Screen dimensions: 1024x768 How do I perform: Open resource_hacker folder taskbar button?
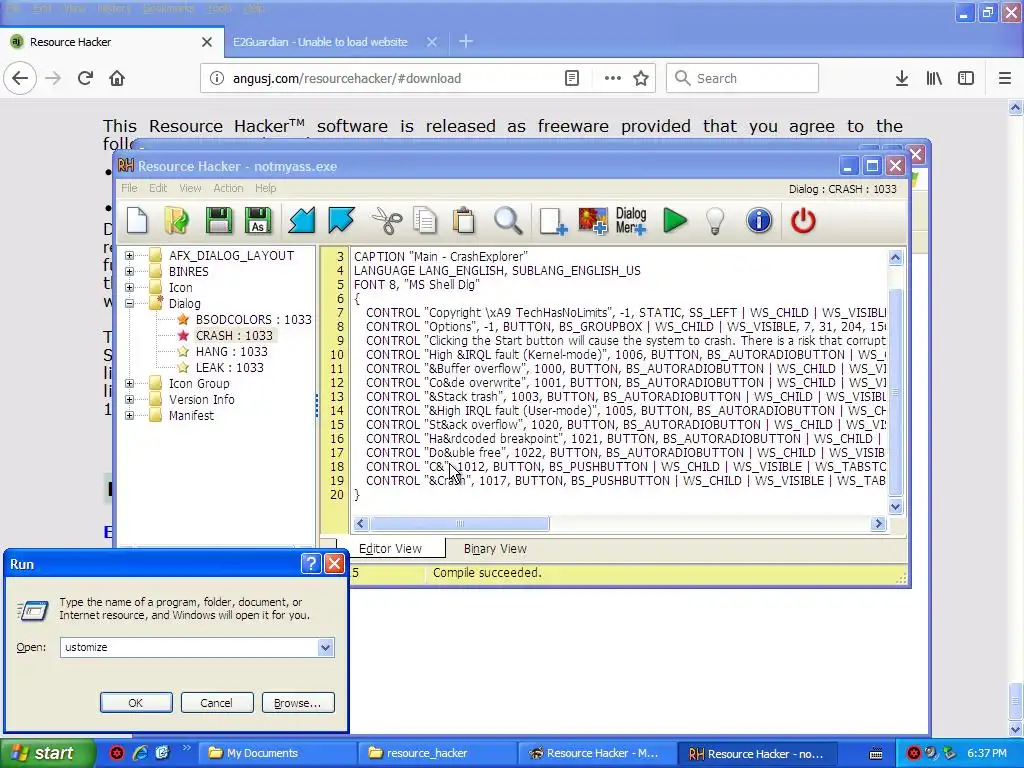click(x=436, y=753)
